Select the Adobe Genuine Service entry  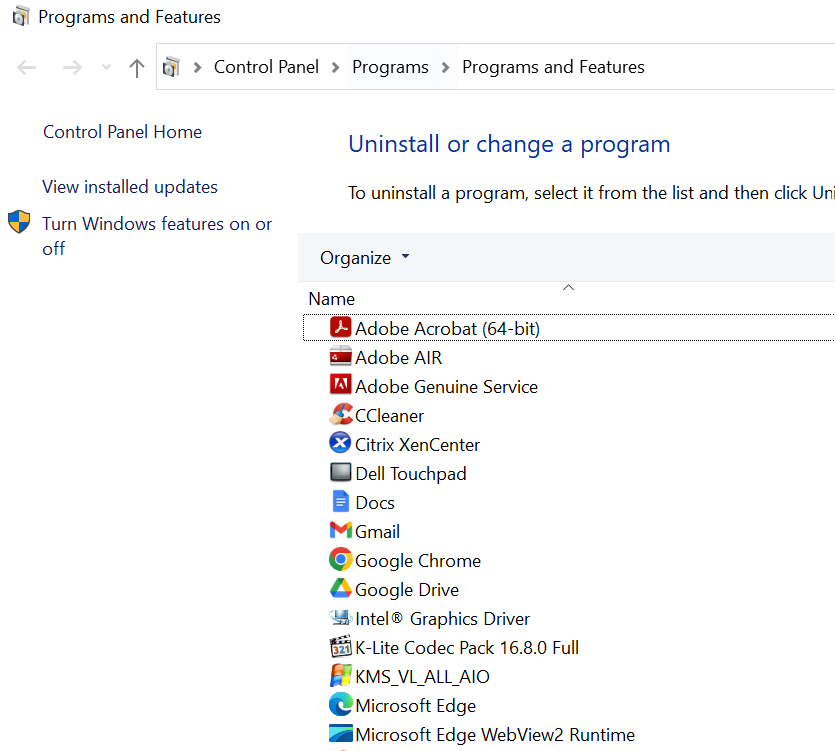click(x=446, y=387)
